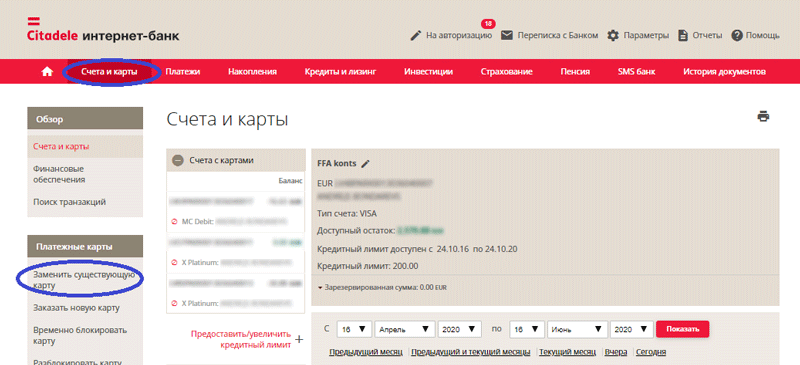The width and height of the screenshot is (800, 365).
Task: Open end month dropdown Июнь
Action: pyautogui.click(x=577, y=329)
